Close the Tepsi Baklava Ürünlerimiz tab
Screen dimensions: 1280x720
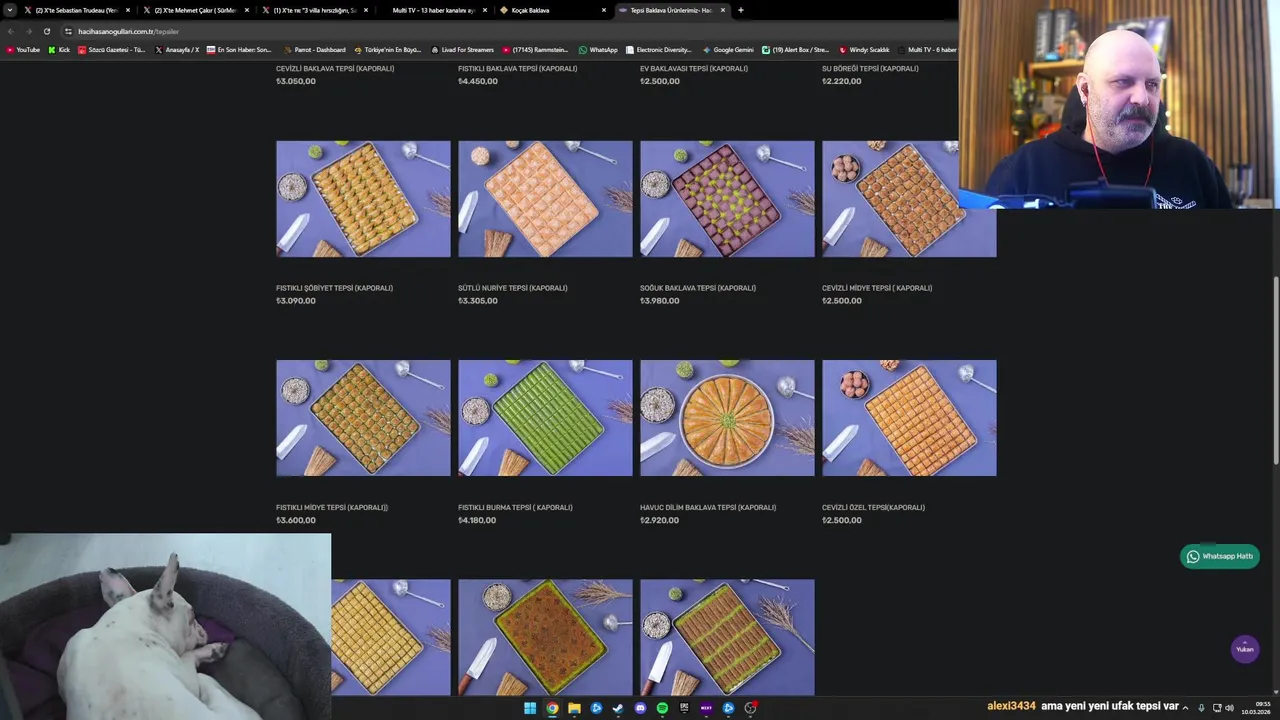pos(723,10)
